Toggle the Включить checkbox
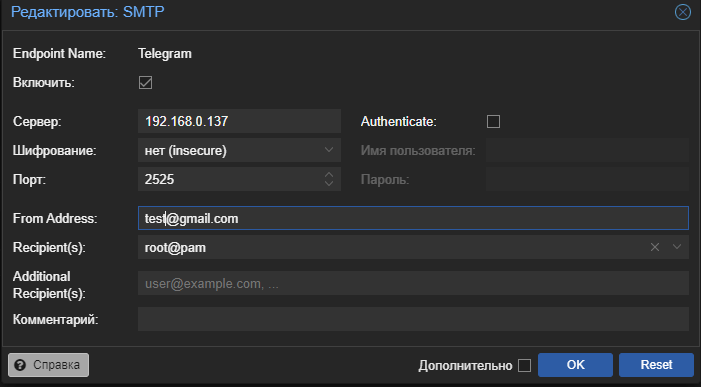701x387 pixels. 145,83
